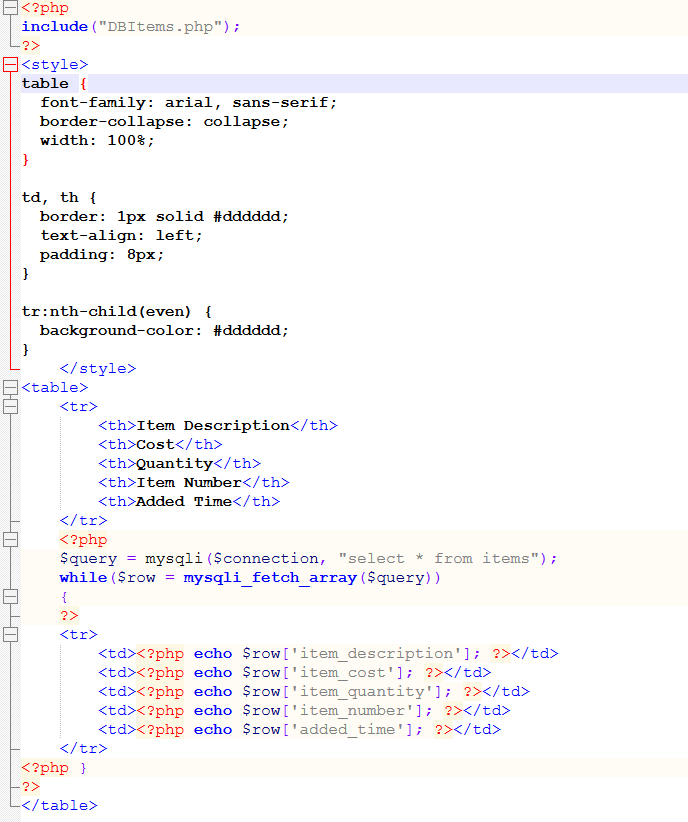Click the 'mysqli_fetch_array' function name
The height and width of the screenshot is (822, 688).
pos(270,578)
